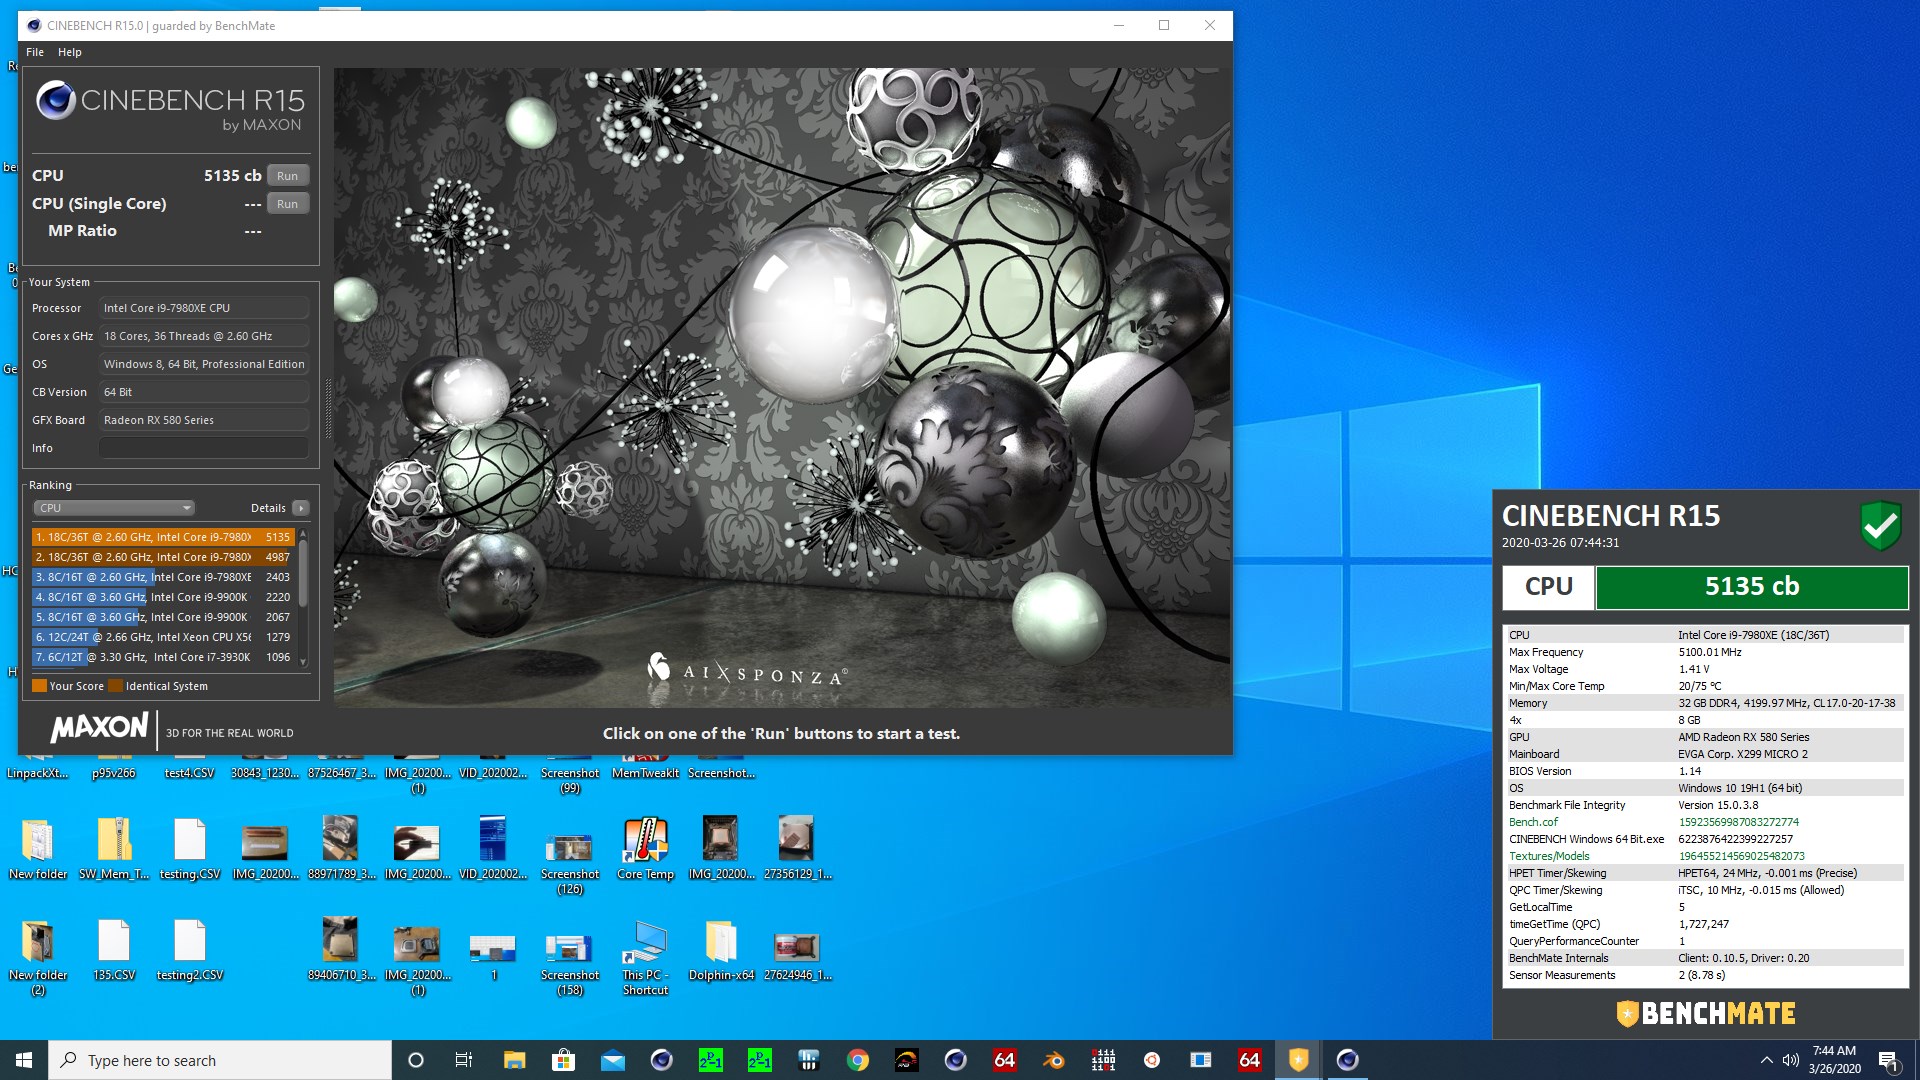Open Google Chrome from the taskbar
The width and height of the screenshot is (1920, 1080).
point(857,1060)
